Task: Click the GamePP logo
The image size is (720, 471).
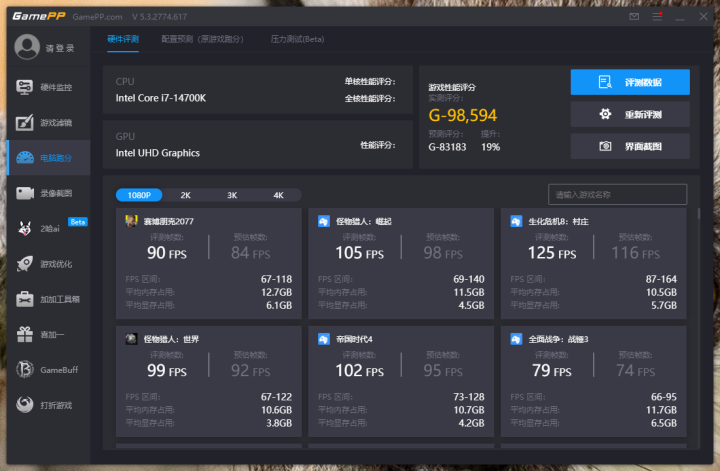Action: tap(39, 17)
